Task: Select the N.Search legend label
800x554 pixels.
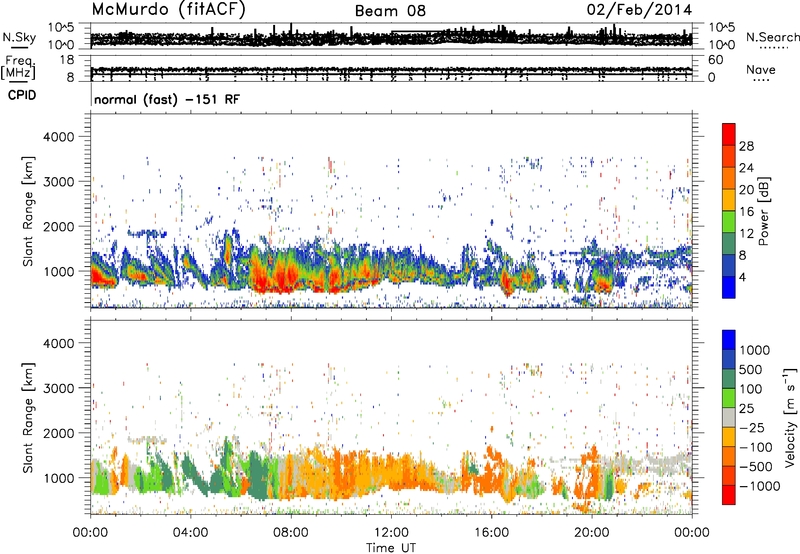Action: coord(773,37)
